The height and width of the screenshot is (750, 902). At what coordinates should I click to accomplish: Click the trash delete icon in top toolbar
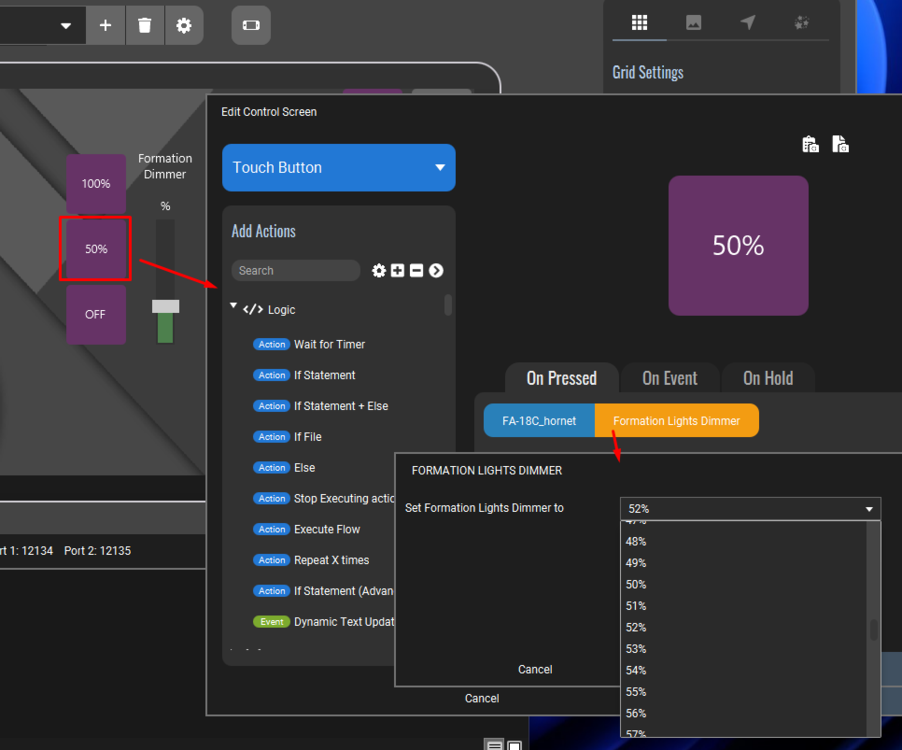[144, 25]
